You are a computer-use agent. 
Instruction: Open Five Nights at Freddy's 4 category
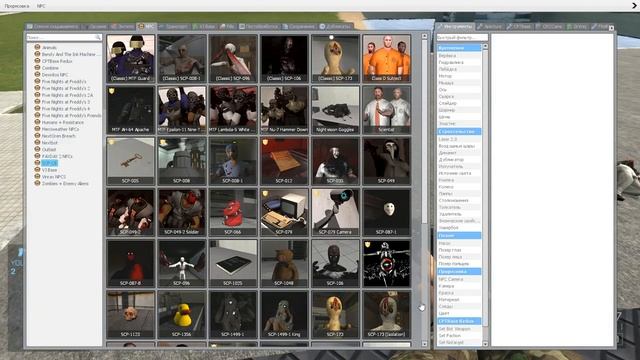tap(65, 109)
